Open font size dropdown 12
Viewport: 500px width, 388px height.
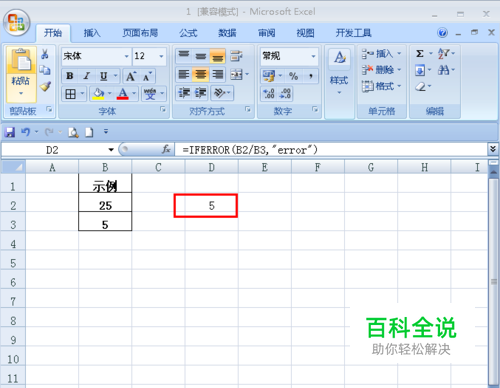click(161, 56)
